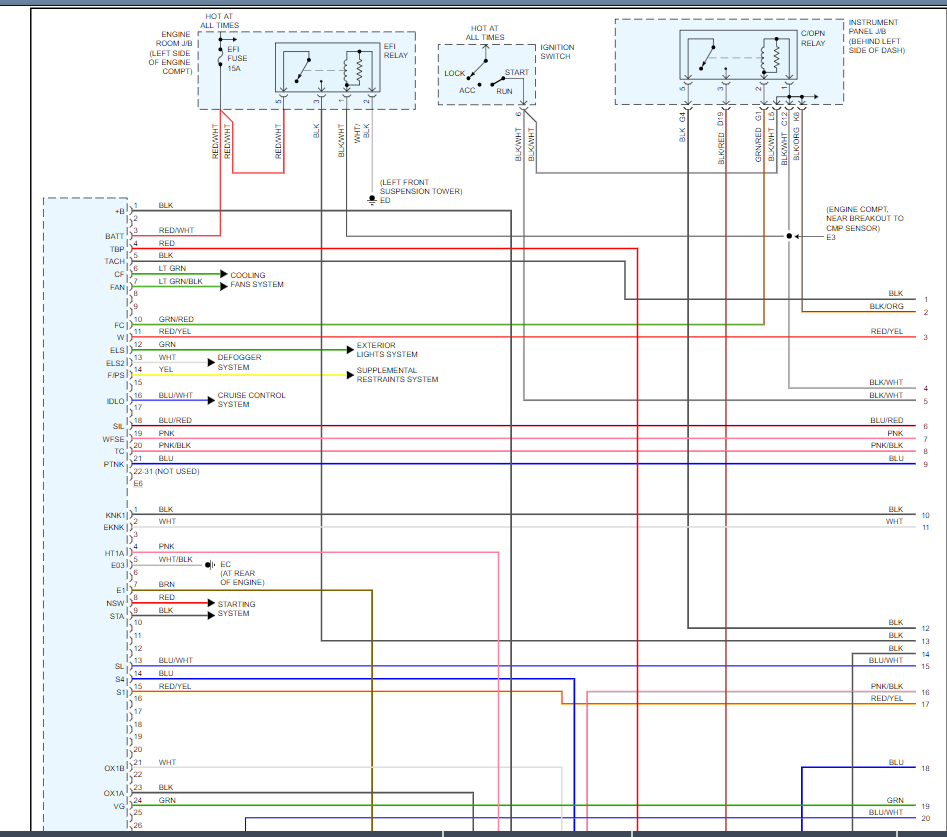The image size is (947, 837).
Task: Select the STA terminal label
Action: tap(117, 616)
